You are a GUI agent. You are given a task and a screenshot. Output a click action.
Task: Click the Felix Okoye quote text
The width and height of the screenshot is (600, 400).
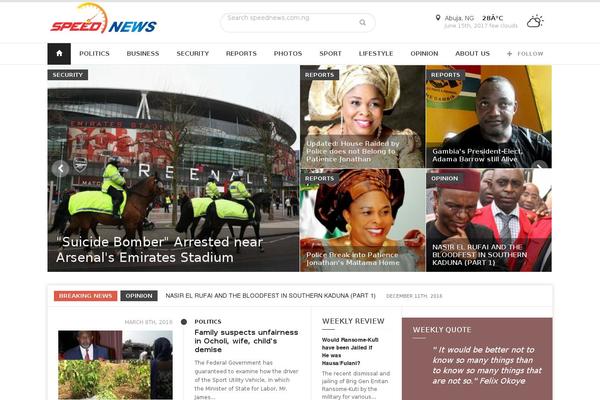(x=487, y=365)
